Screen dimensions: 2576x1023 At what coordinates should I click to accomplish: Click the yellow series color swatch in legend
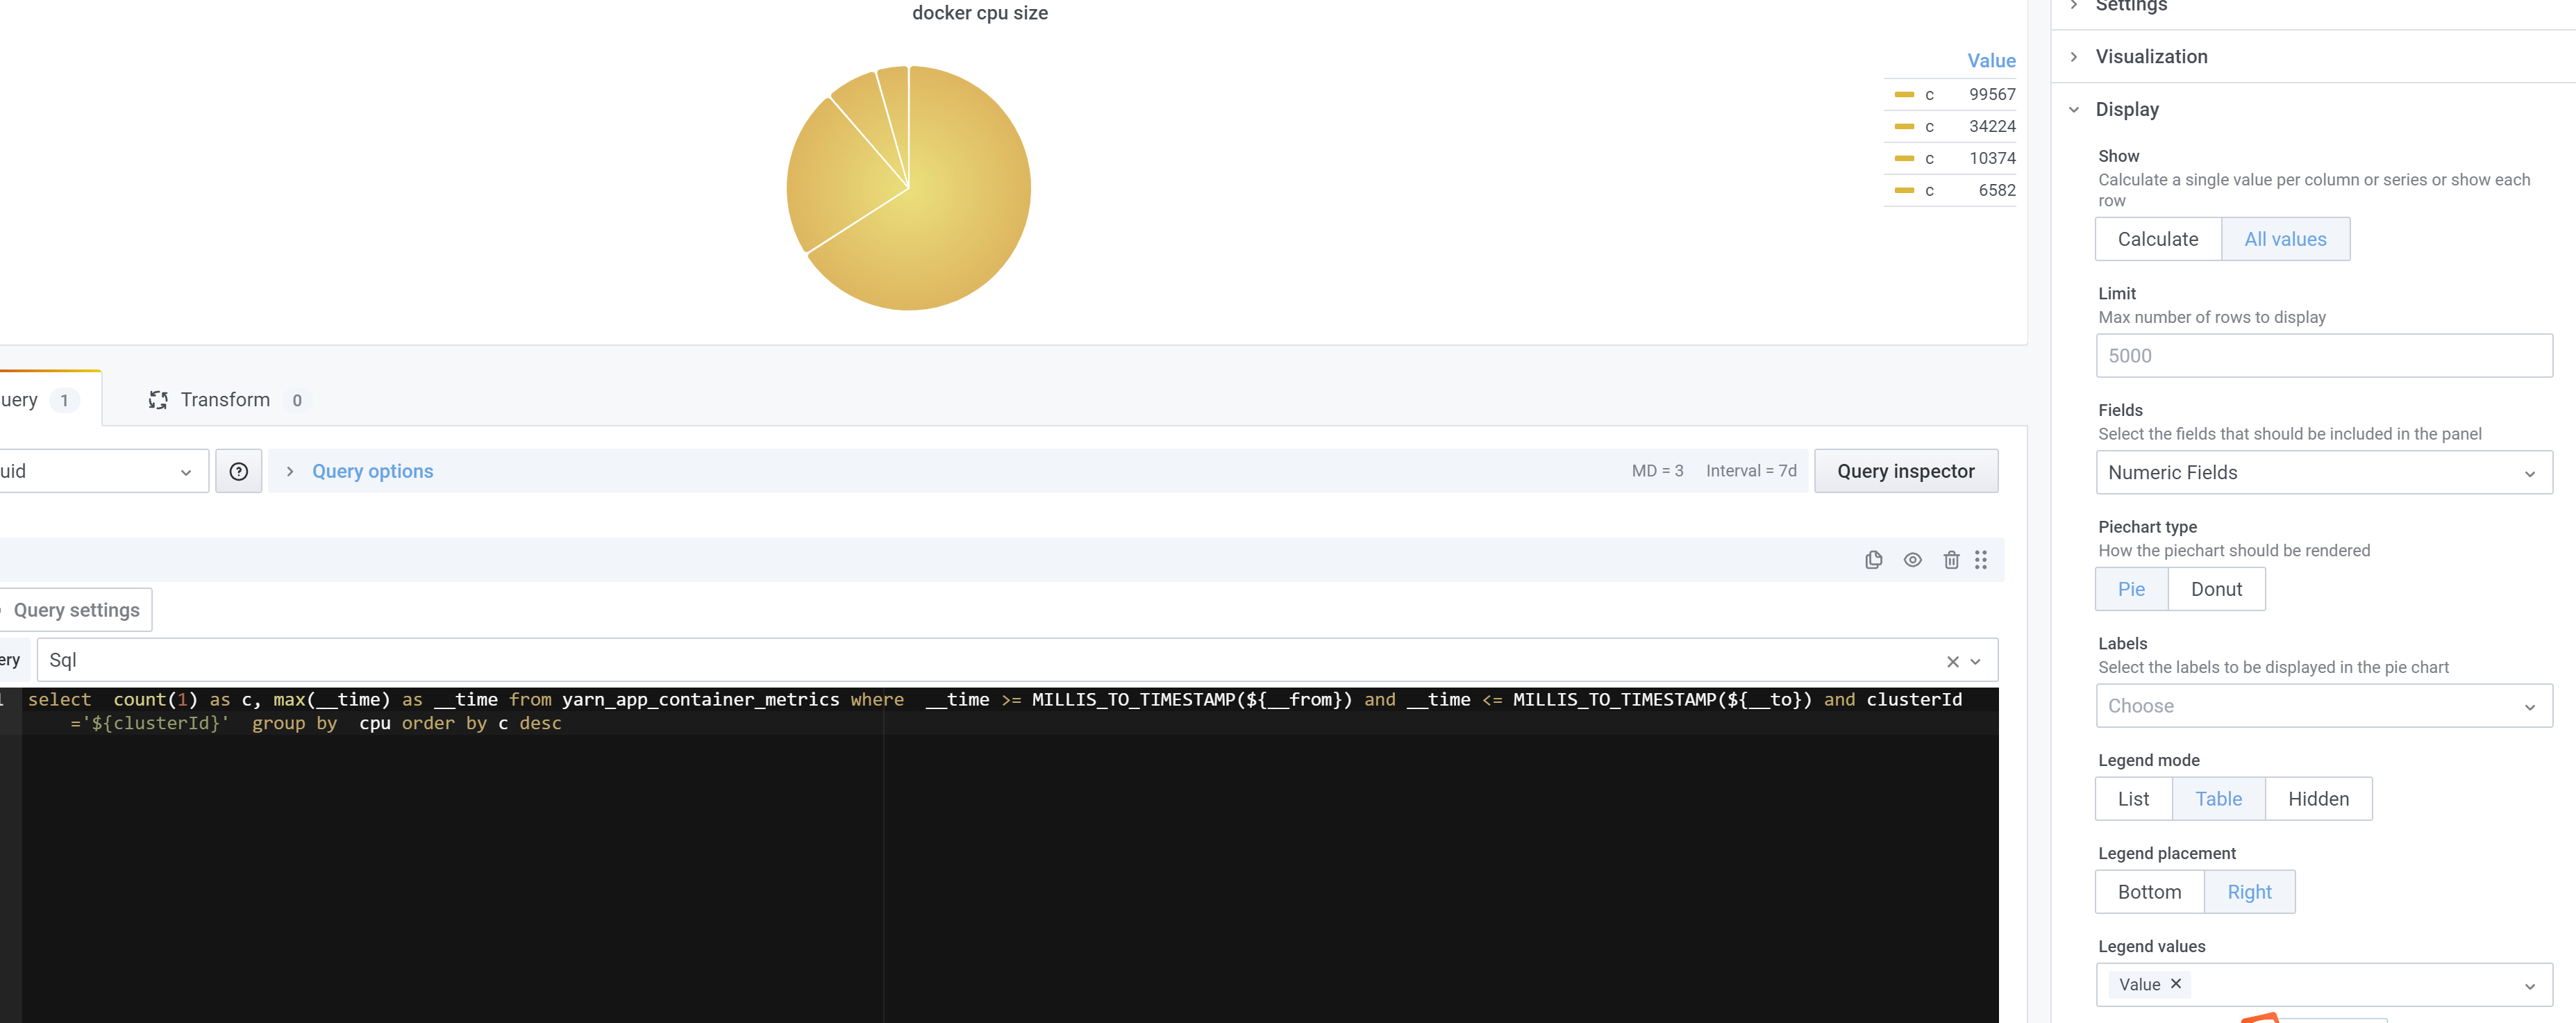1903,94
